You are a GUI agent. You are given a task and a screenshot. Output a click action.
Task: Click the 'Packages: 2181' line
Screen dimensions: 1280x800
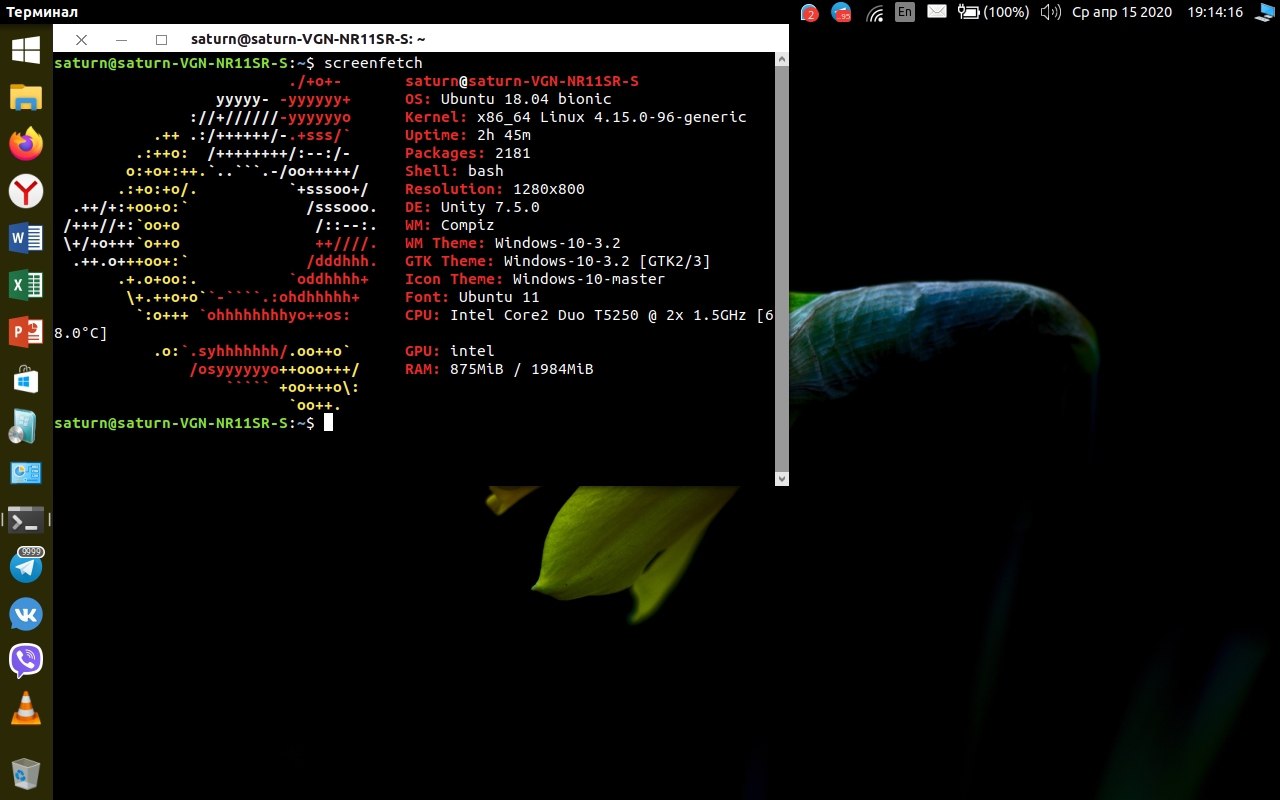pyautogui.click(x=468, y=153)
